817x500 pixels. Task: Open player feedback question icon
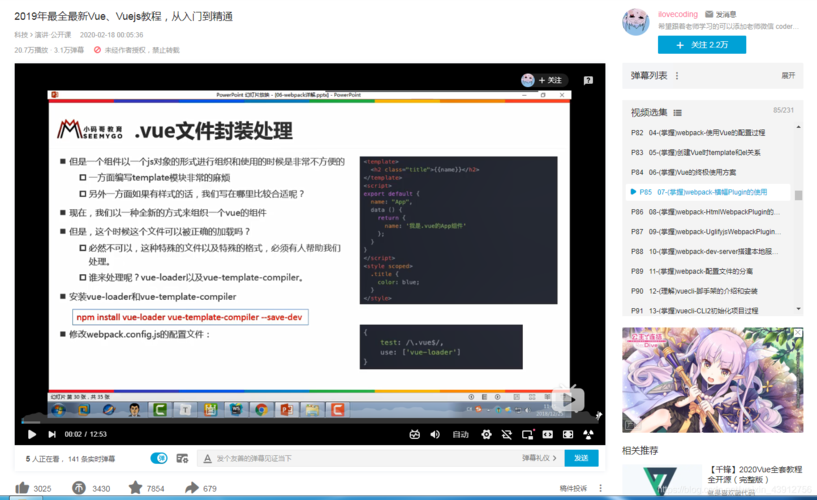(x=588, y=80)
